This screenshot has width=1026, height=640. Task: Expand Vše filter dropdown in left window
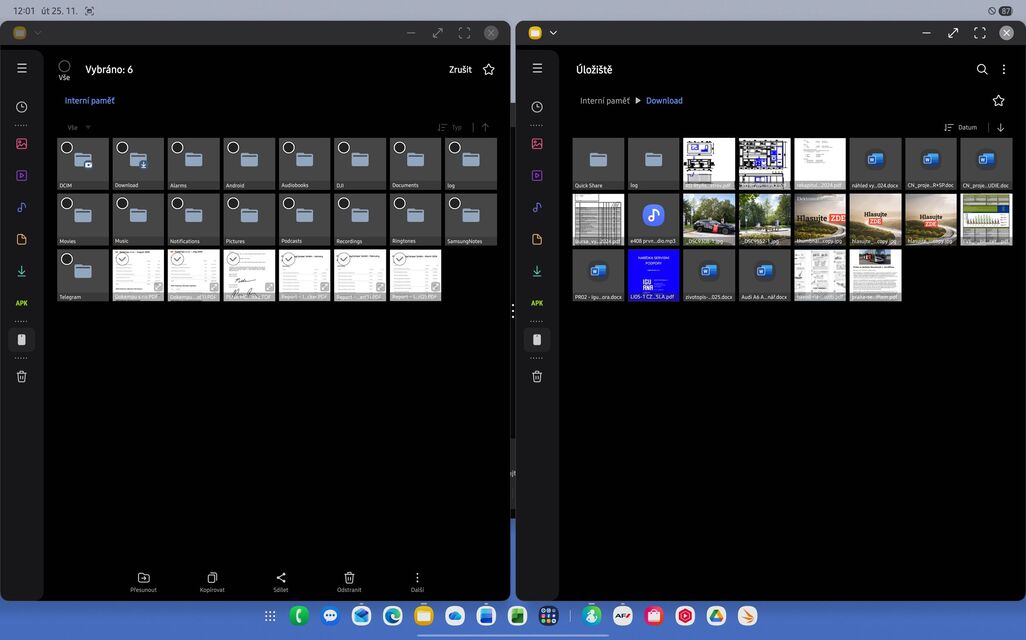78,128
